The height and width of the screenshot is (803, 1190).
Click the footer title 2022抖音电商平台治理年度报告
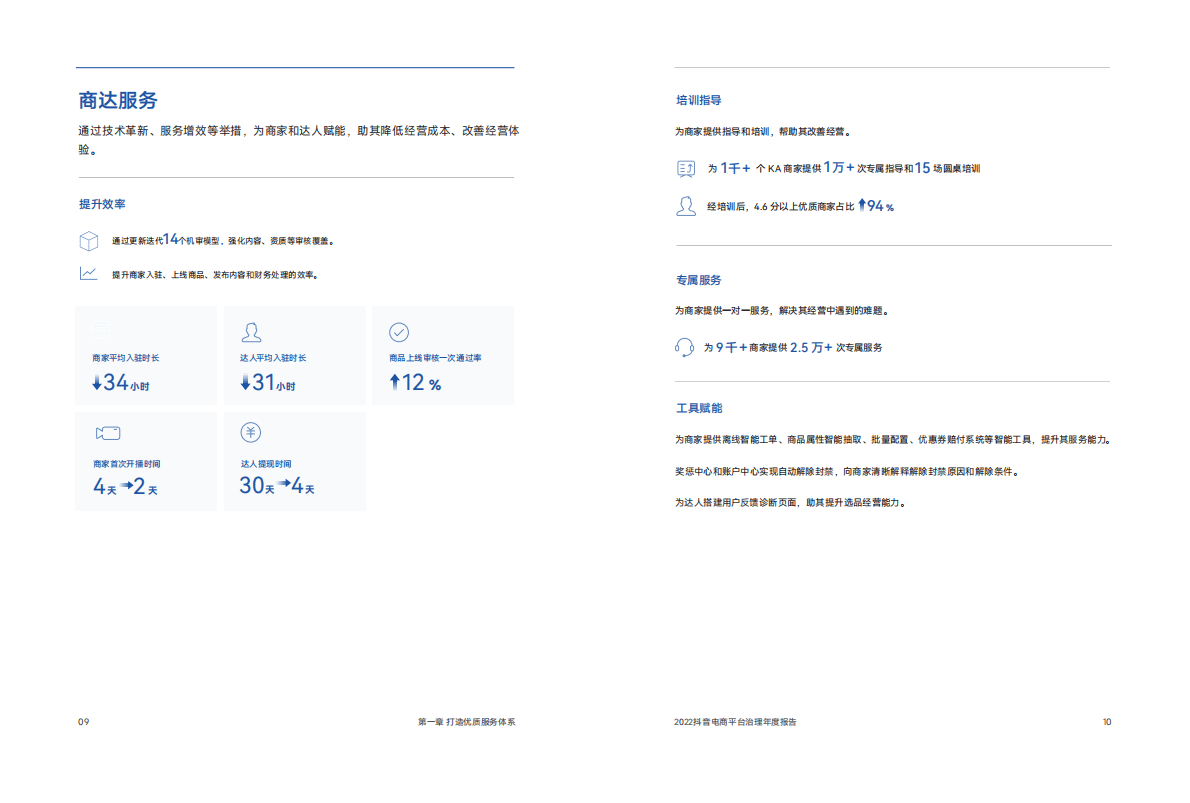736,722
